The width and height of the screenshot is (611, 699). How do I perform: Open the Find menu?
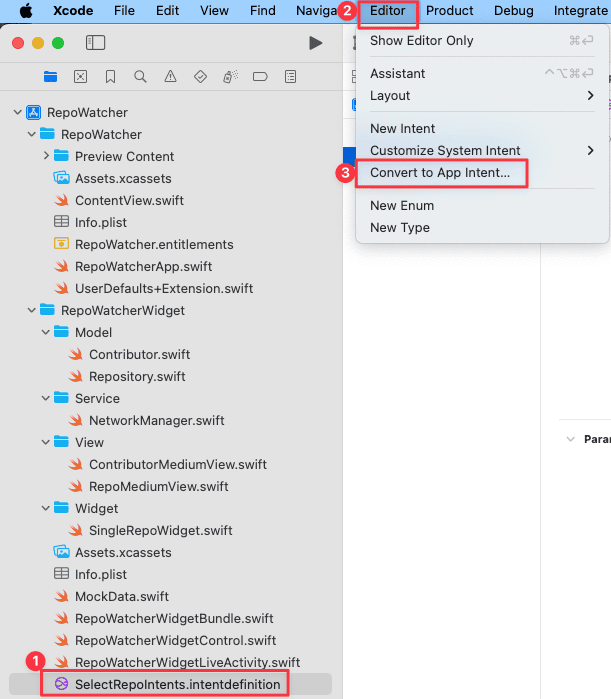coord(262,11)
